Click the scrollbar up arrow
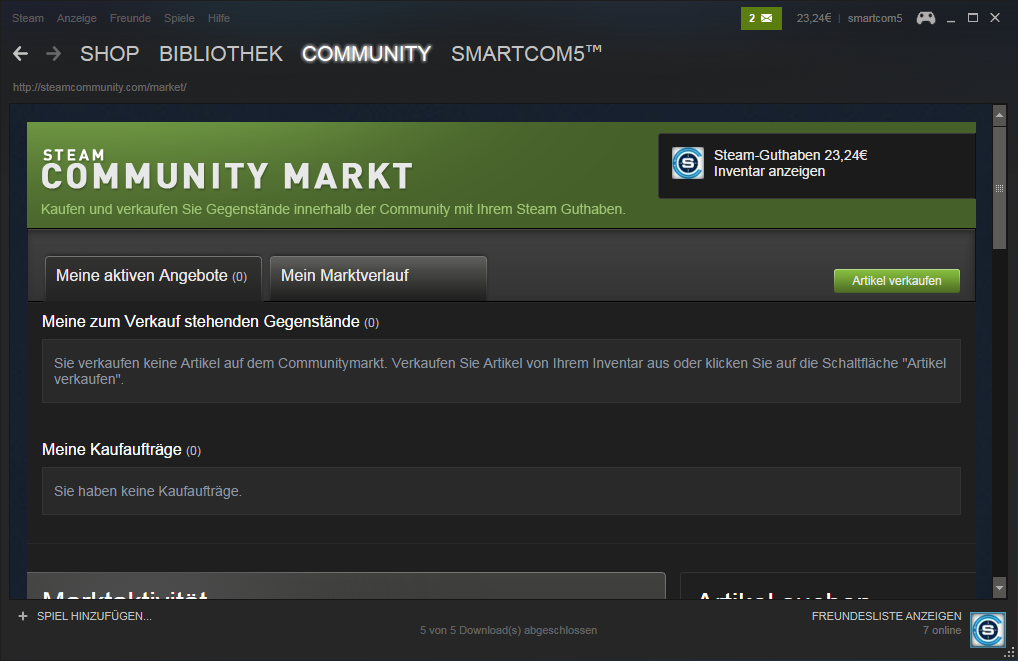Viewport: 1018px width, 661px height. point(999,115)
